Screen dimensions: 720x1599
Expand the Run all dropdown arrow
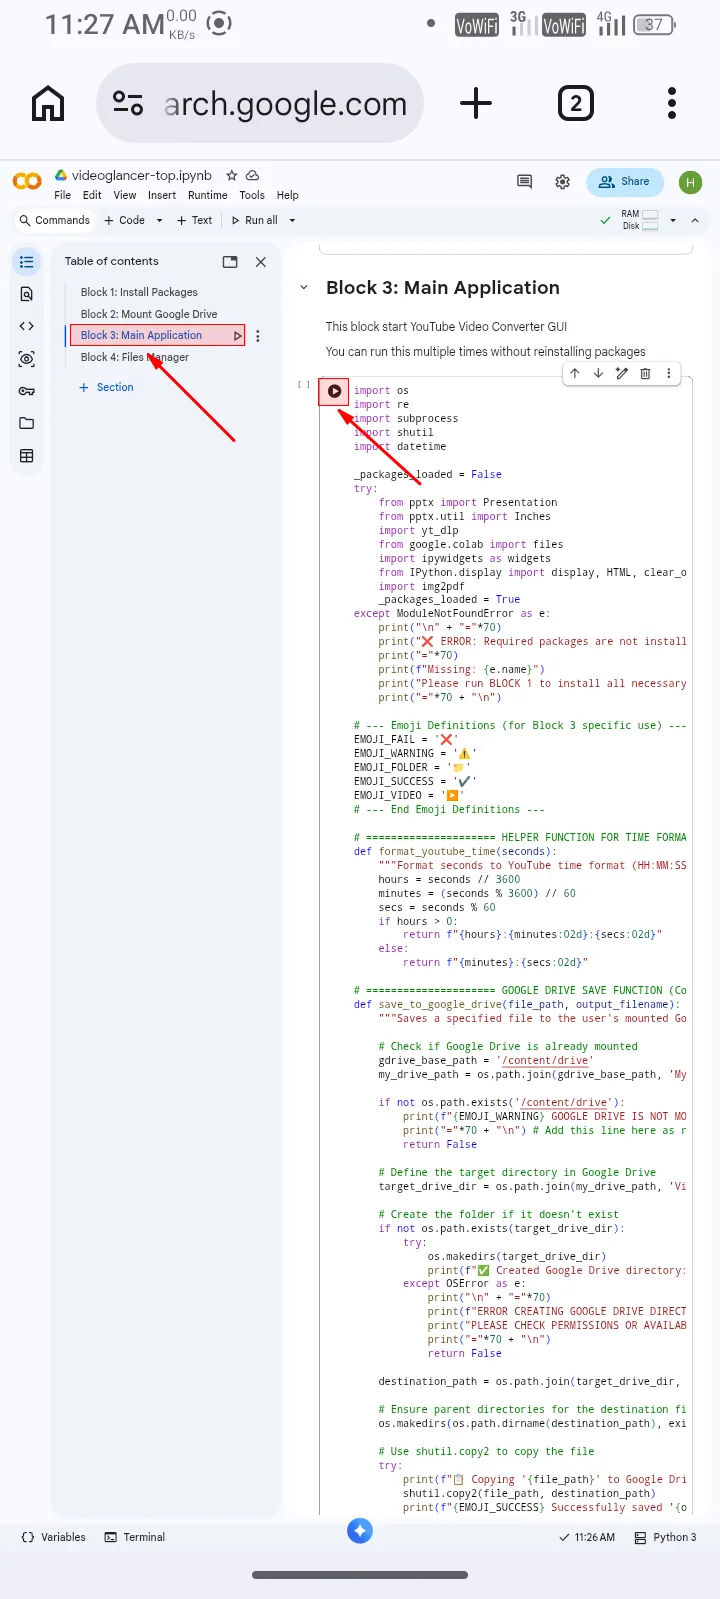292,220
